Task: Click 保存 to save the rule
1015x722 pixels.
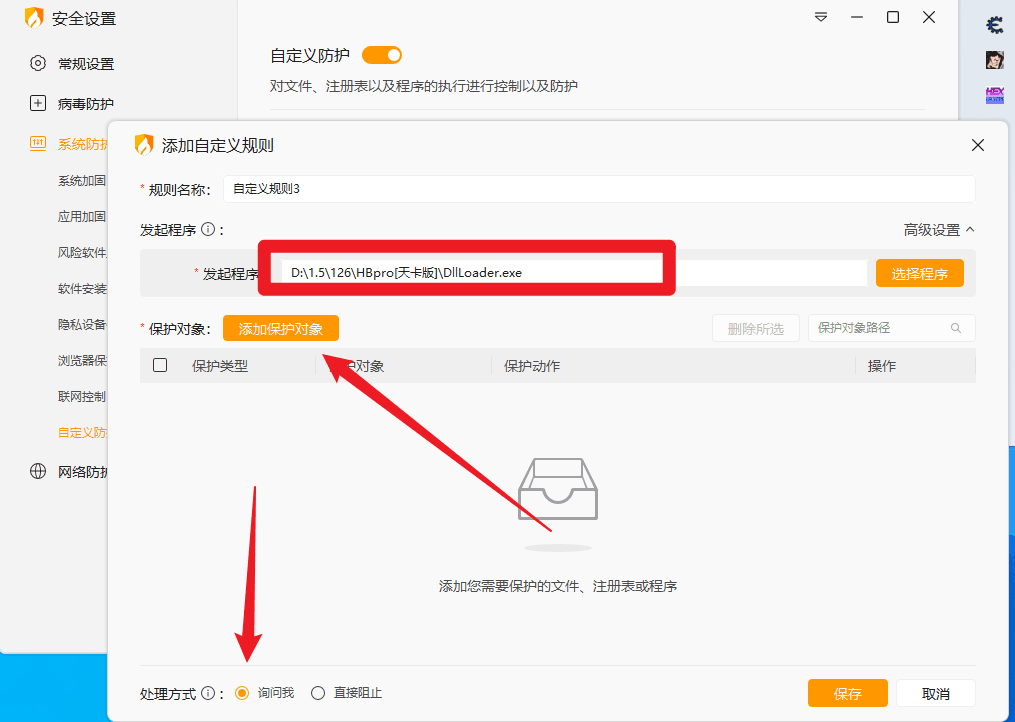Action: 847,693
